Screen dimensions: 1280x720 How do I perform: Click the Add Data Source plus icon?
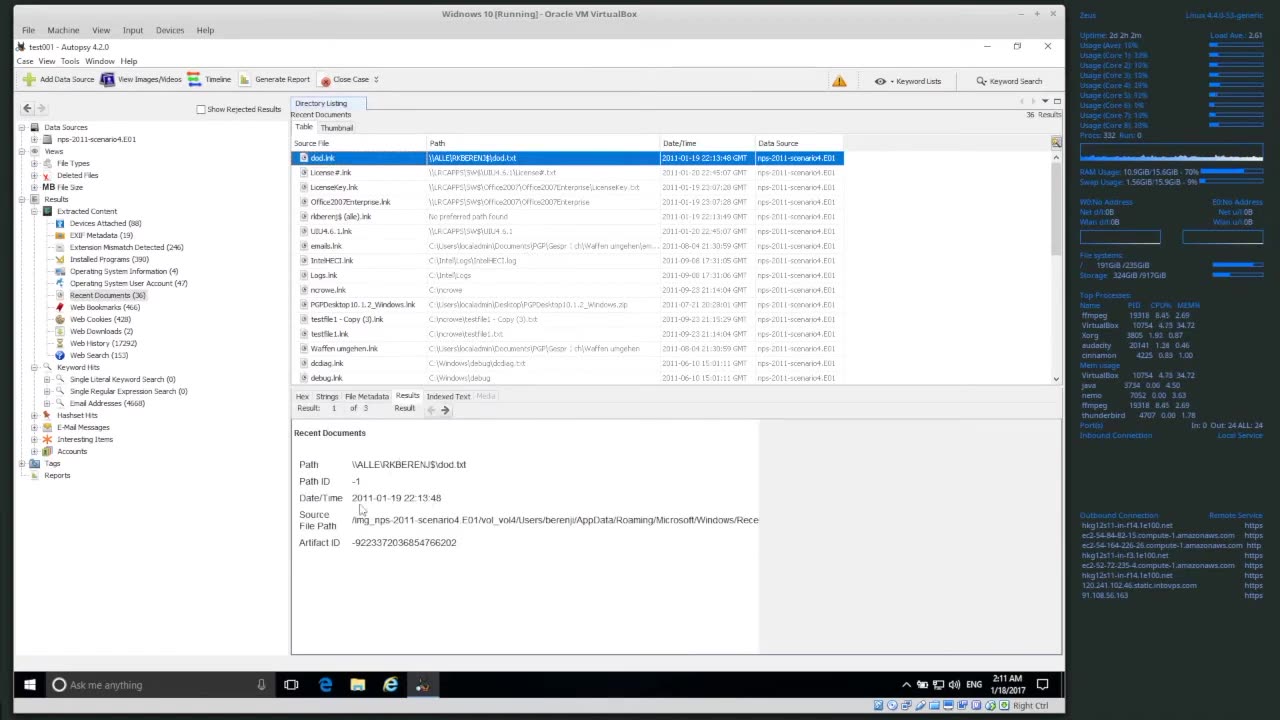[x=29, y=80]
